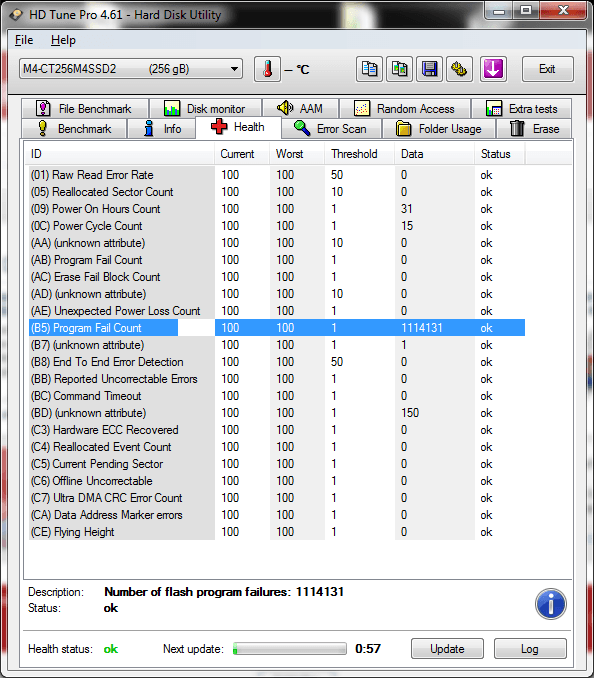The height and width of the screenshot is (678, 594).
Task: Click the Data column header
Action: 434,154
